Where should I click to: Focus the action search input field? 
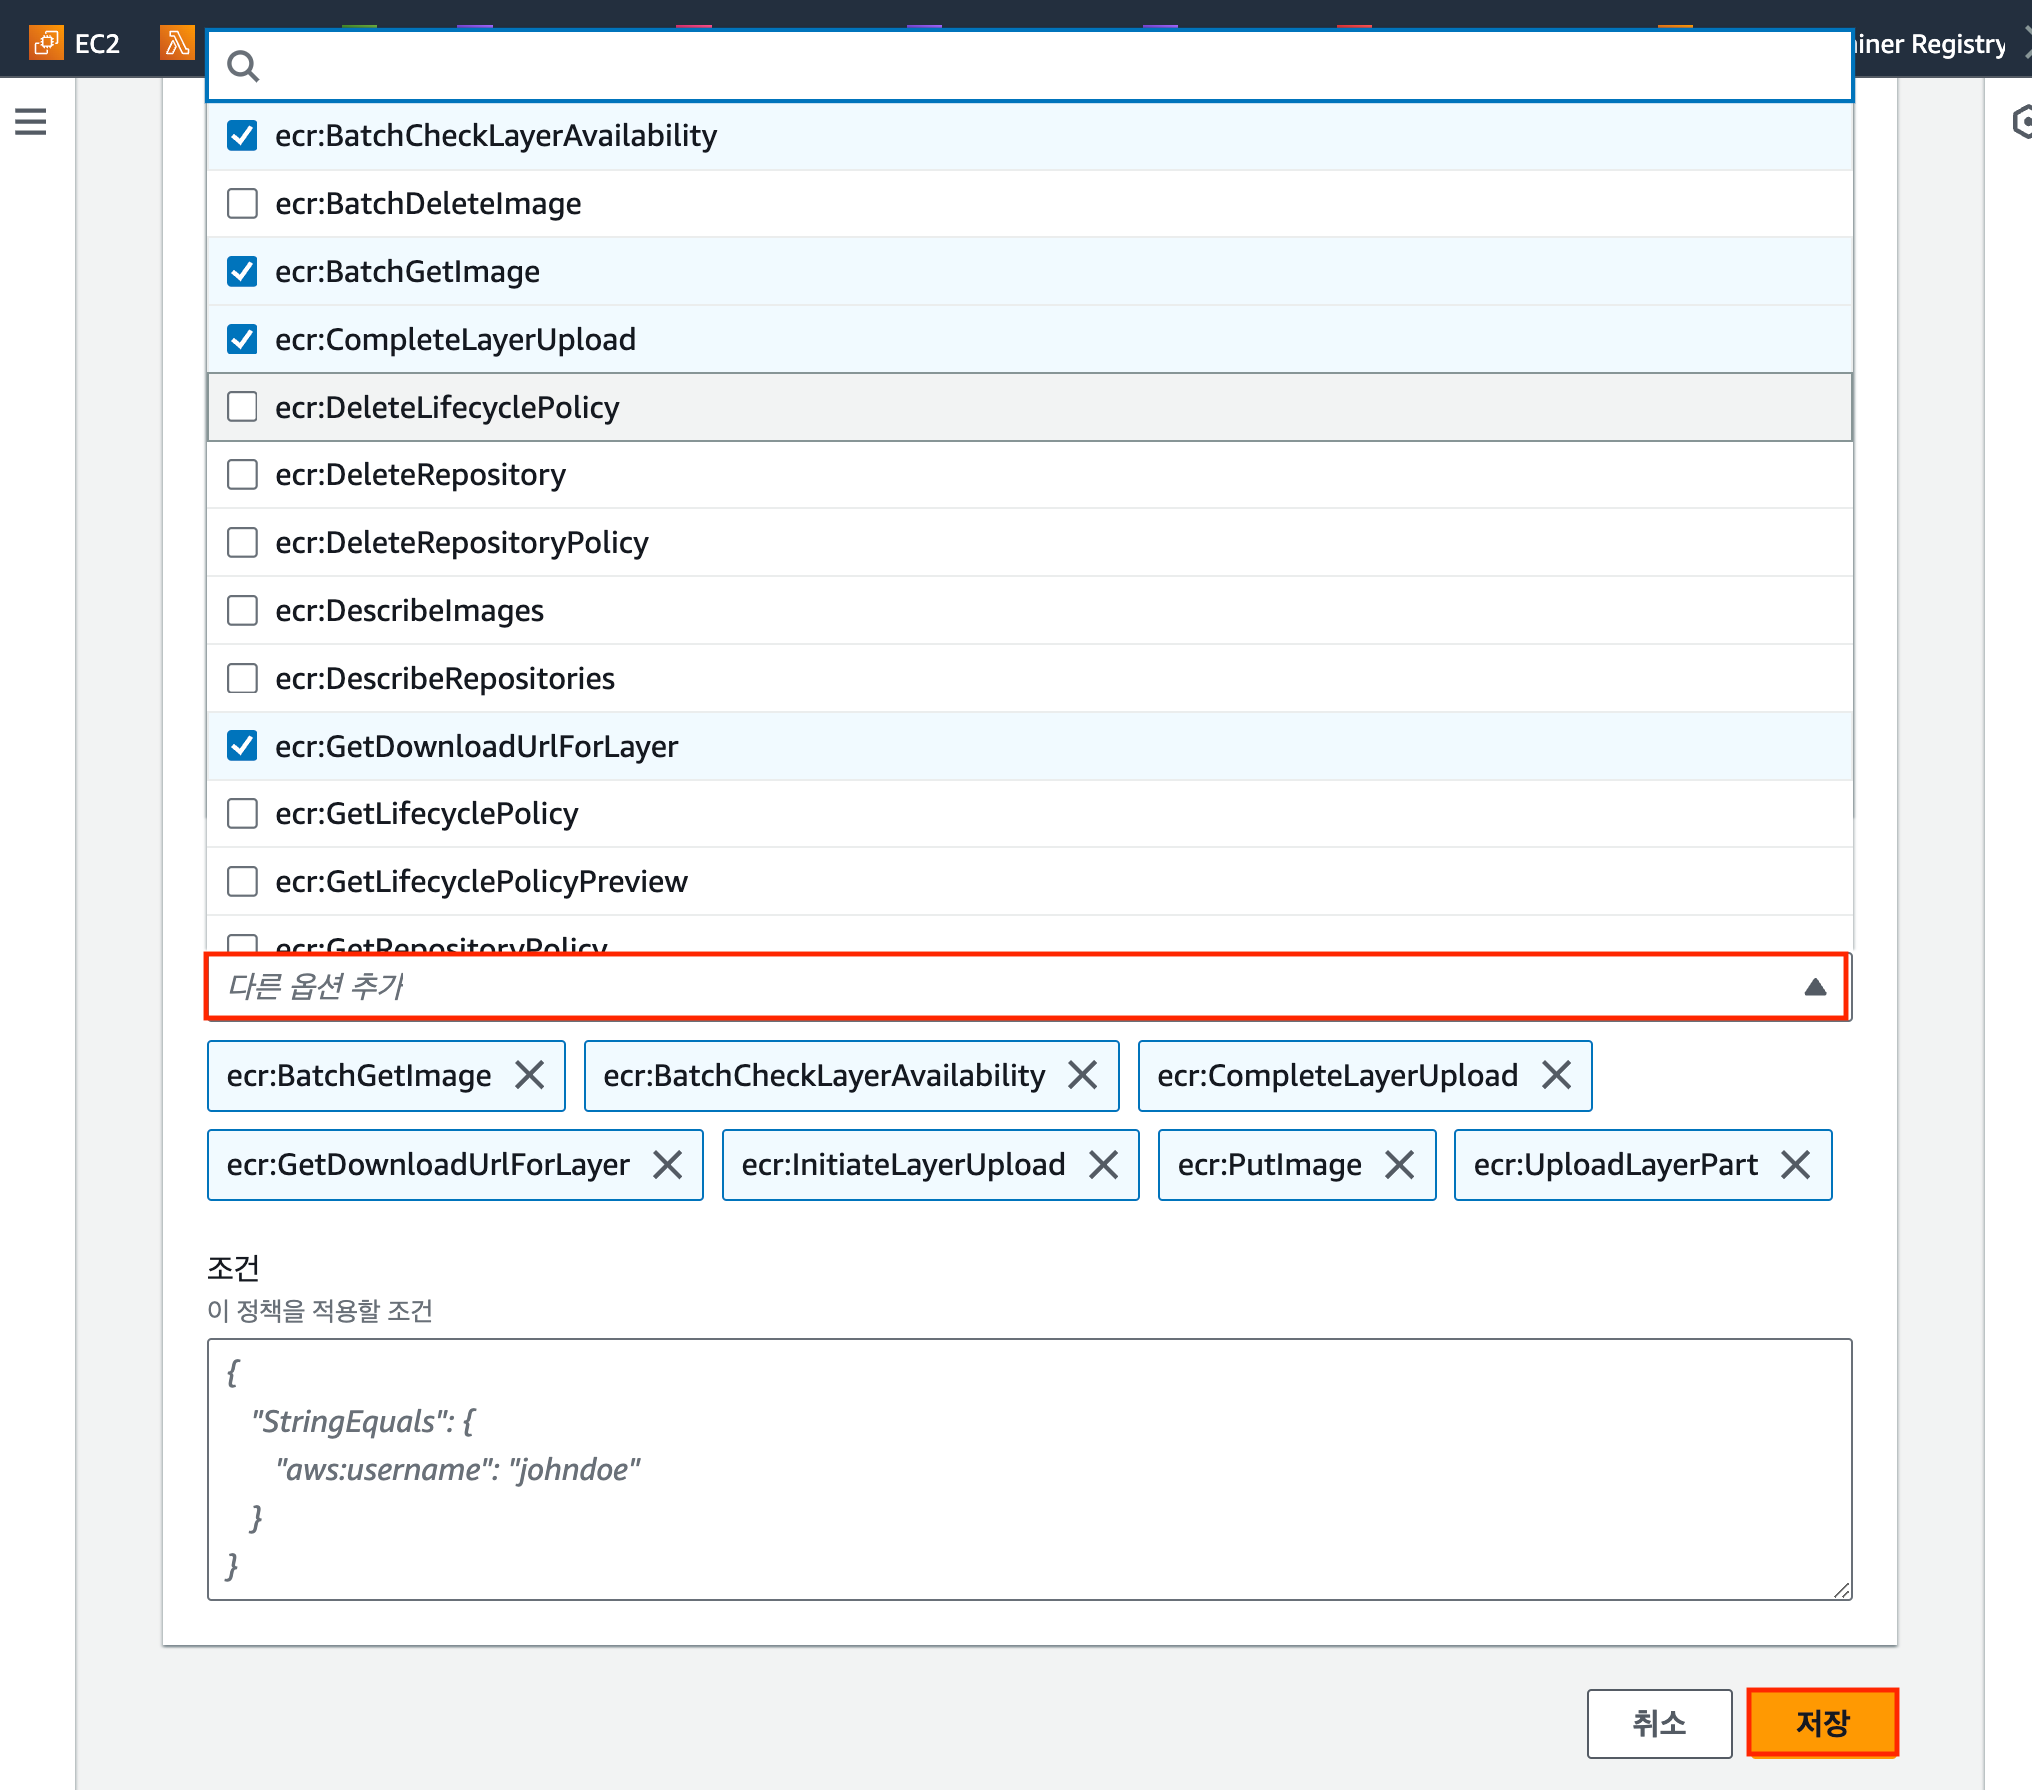(1040, 67)
